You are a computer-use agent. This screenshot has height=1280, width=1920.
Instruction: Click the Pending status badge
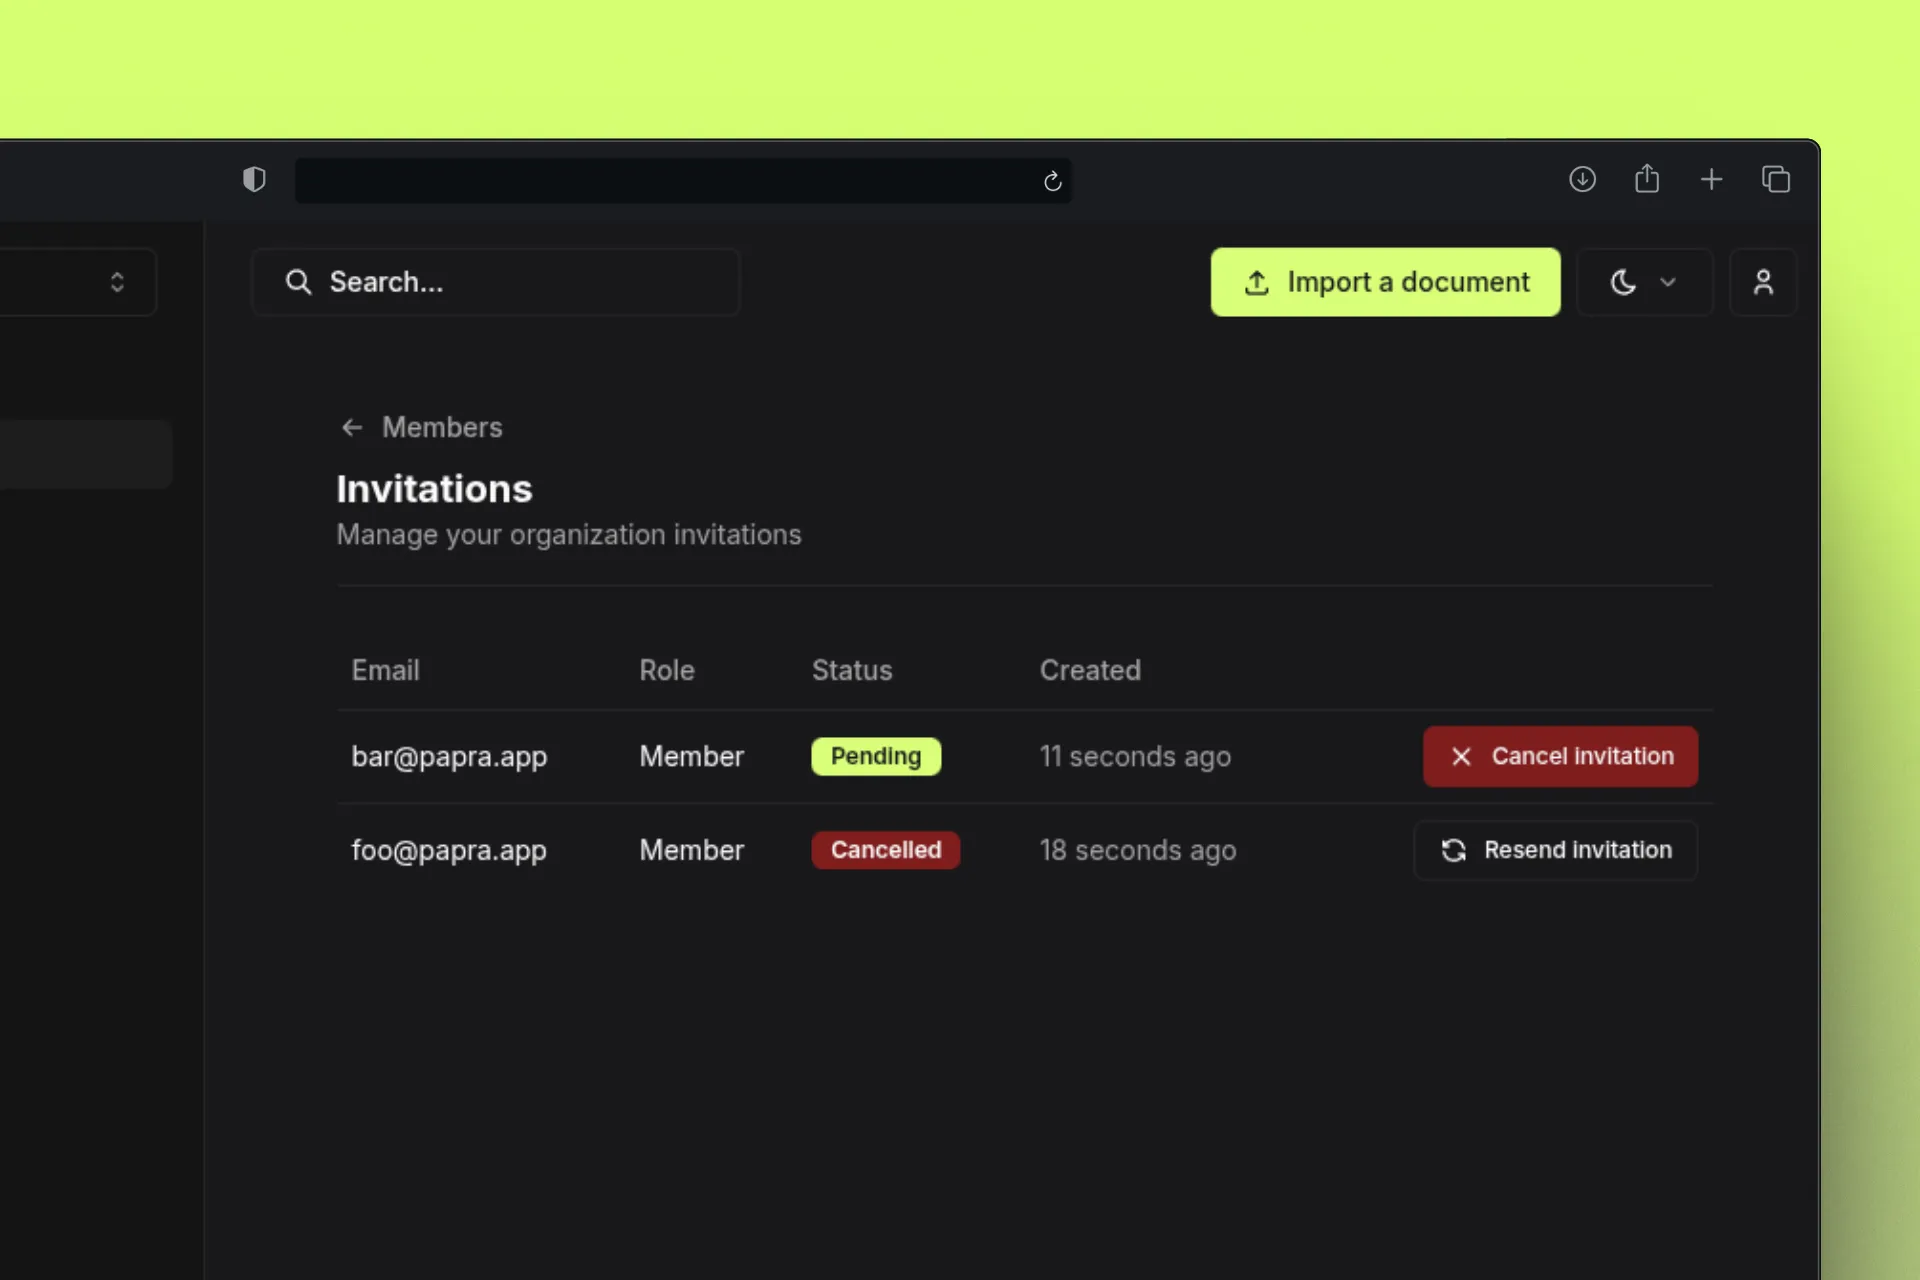(x=876, y=757)
